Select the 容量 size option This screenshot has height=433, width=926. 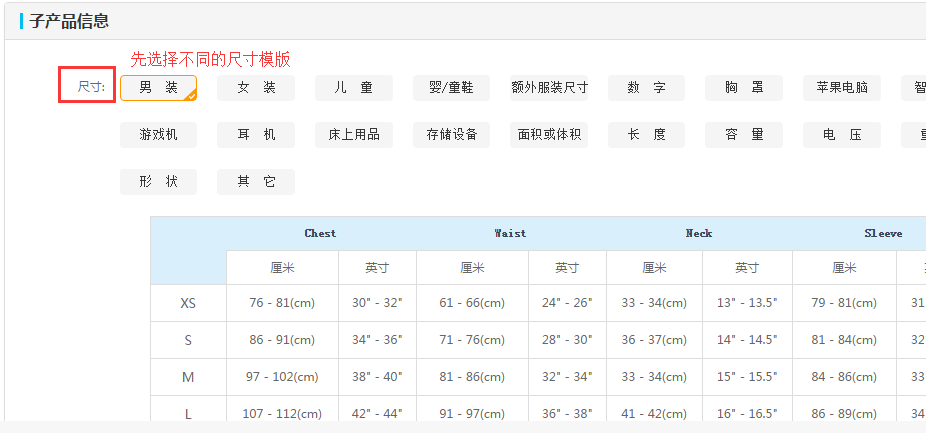click(744, 135)
